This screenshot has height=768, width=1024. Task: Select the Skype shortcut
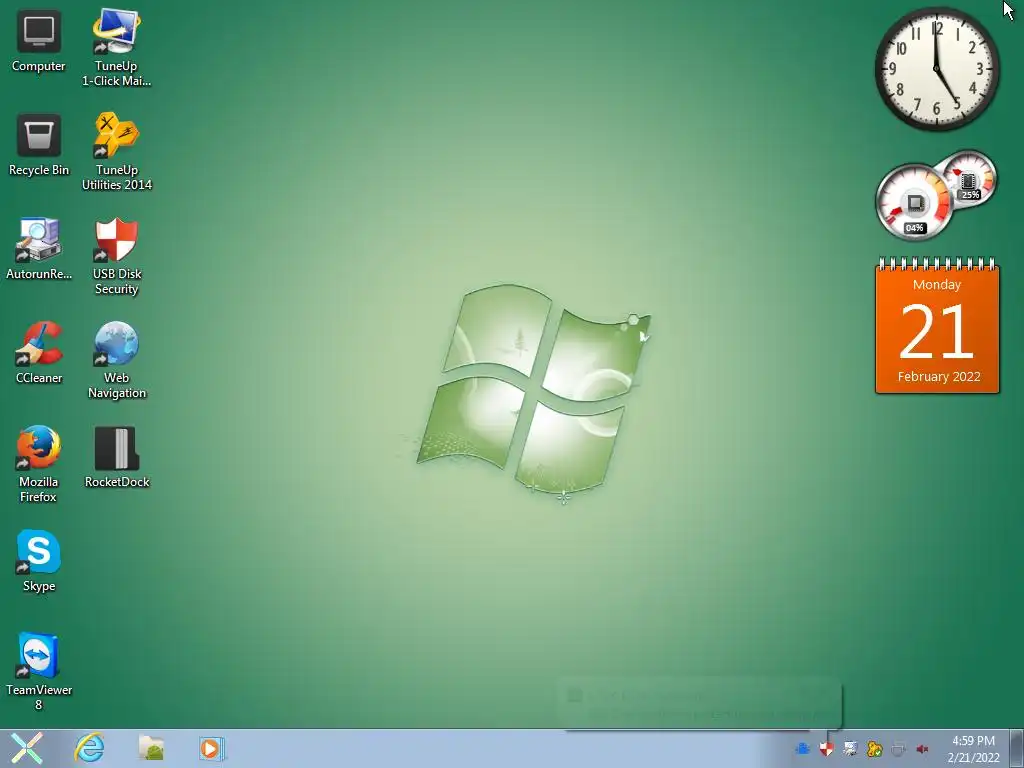click(x=39, y=561)
